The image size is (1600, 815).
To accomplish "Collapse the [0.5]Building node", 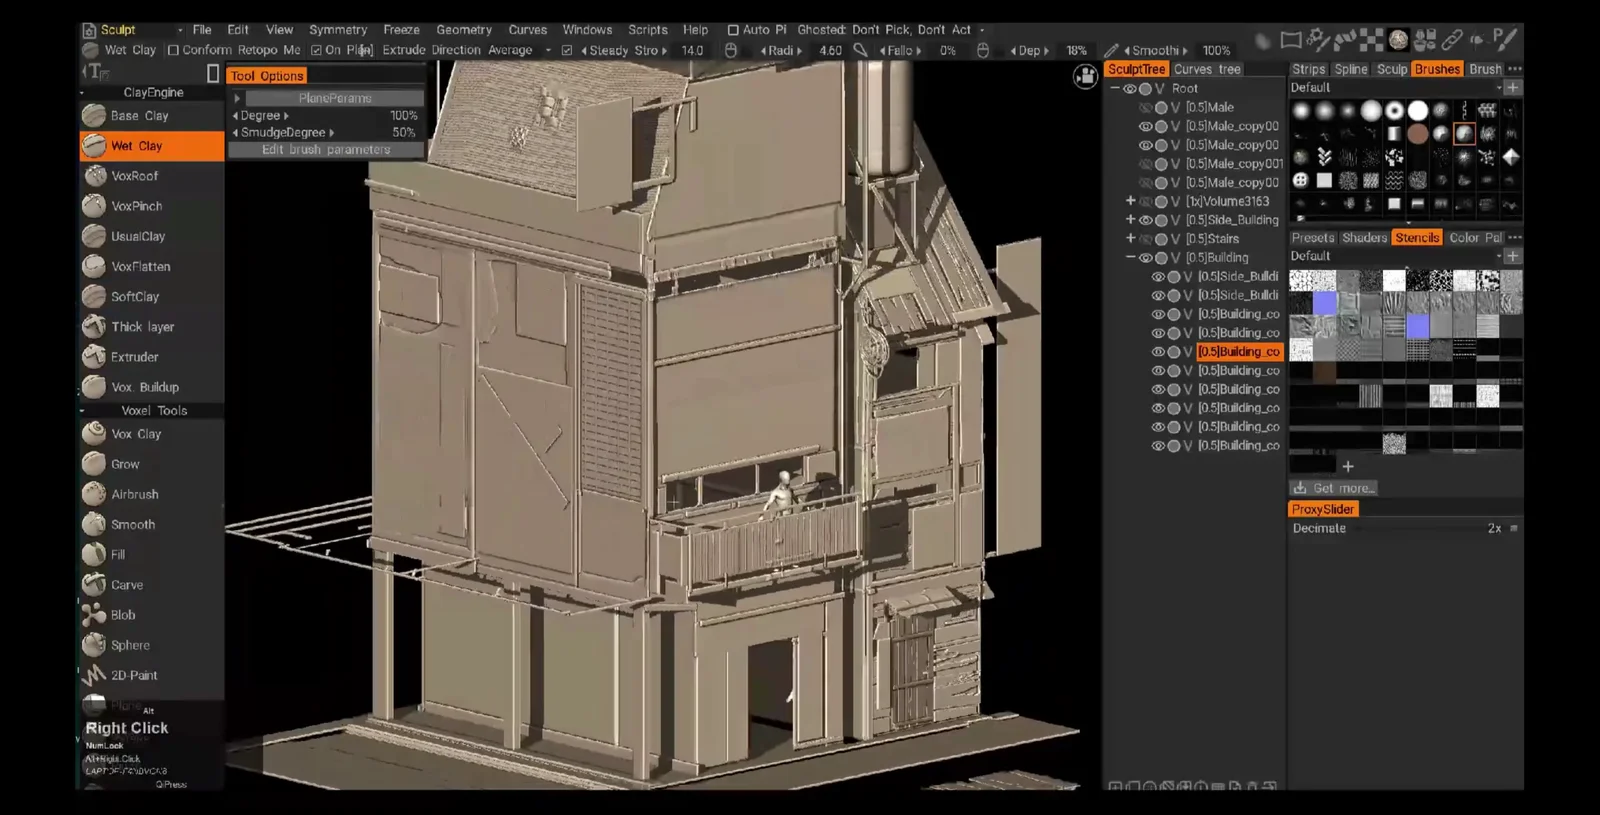I will 1131,257.
